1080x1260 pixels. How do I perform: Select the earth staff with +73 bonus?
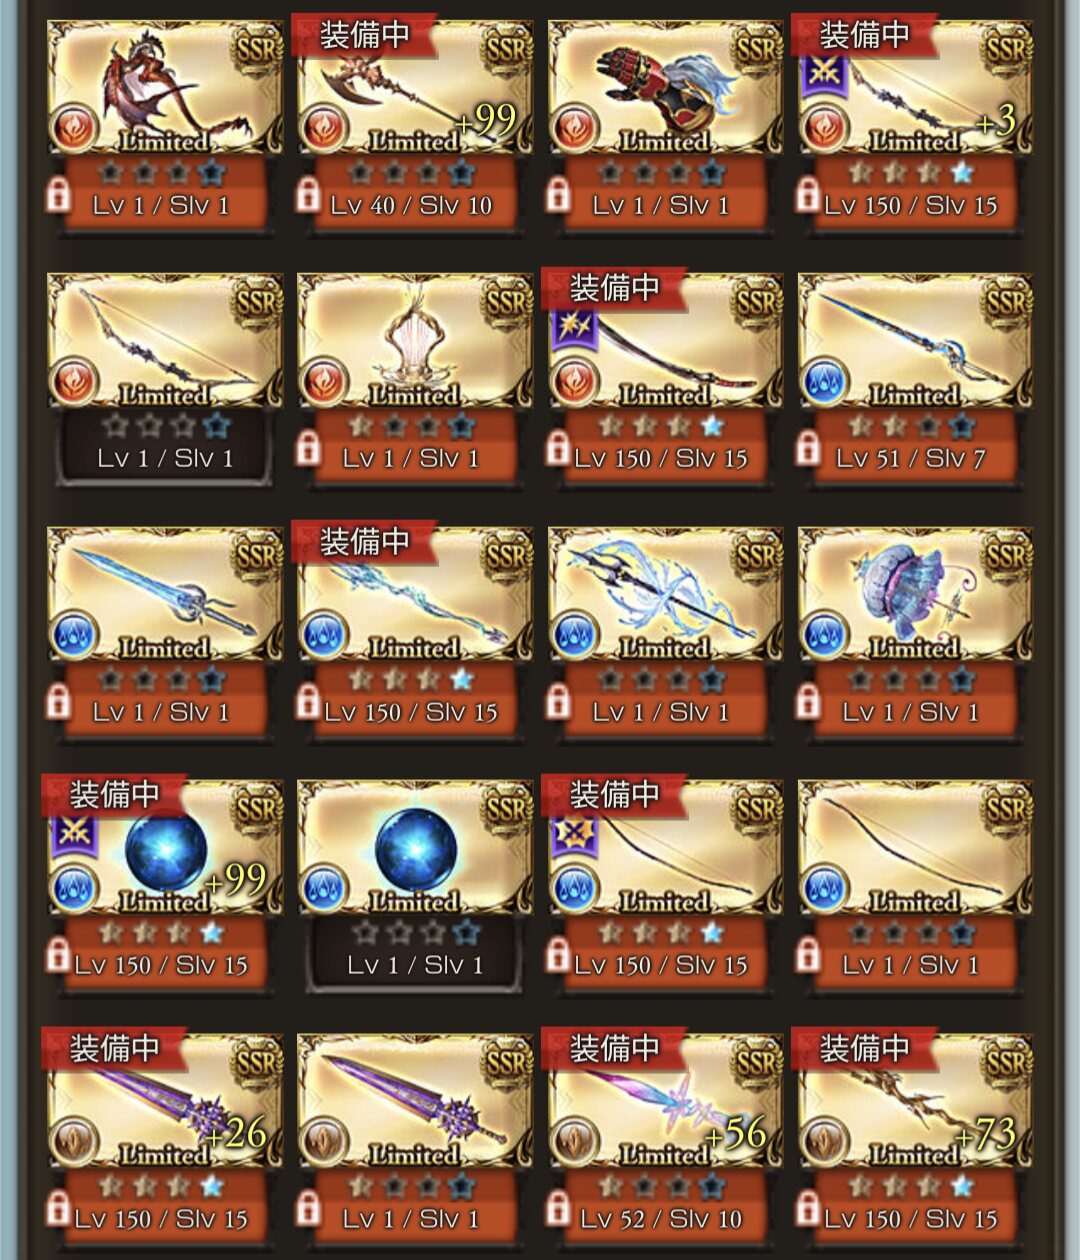click(x=915, y=1101)
